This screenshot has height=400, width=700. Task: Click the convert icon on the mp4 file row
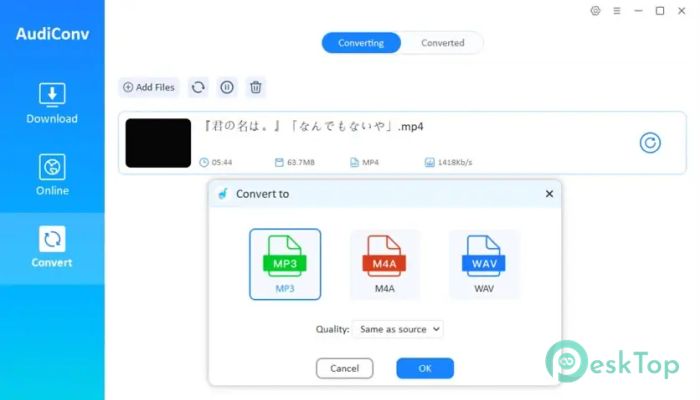coord(650,143)
